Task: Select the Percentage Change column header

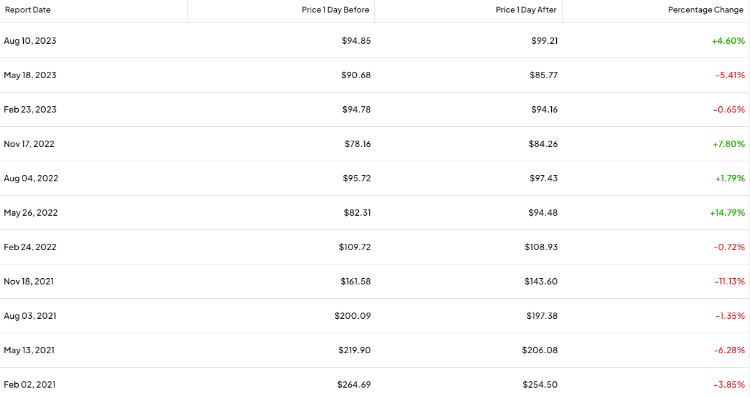Action: coord(706,10)
